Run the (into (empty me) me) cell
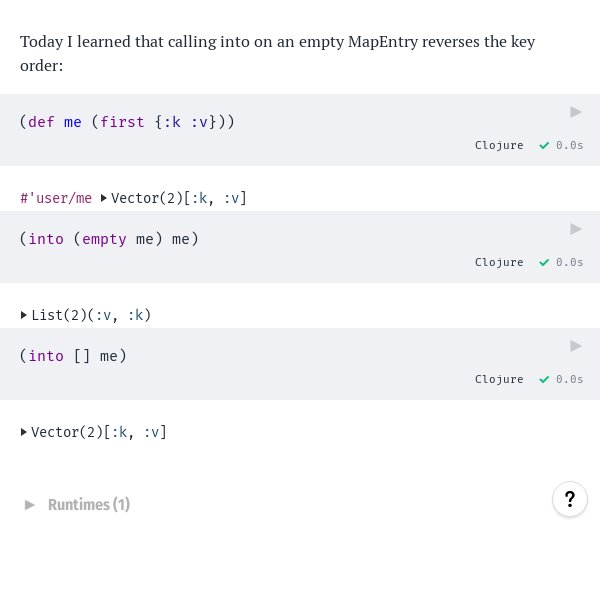Screen dimensions: 600x600 point(576,229)
